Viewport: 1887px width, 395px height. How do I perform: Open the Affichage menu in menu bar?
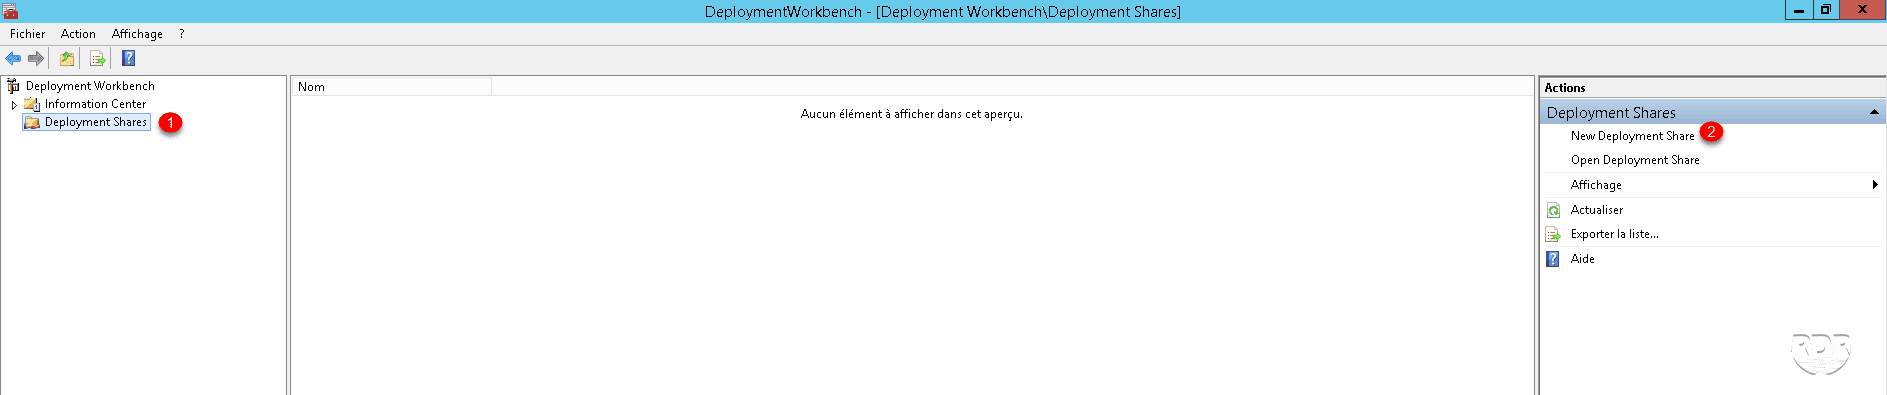coord(137,34)
